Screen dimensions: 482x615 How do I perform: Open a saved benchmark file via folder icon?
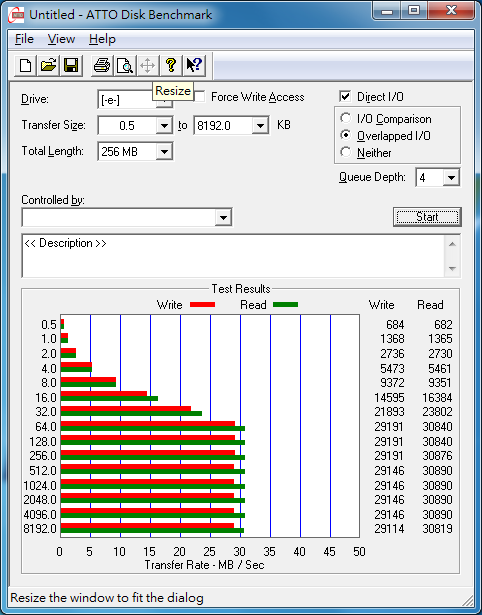(x=48, y=65)
